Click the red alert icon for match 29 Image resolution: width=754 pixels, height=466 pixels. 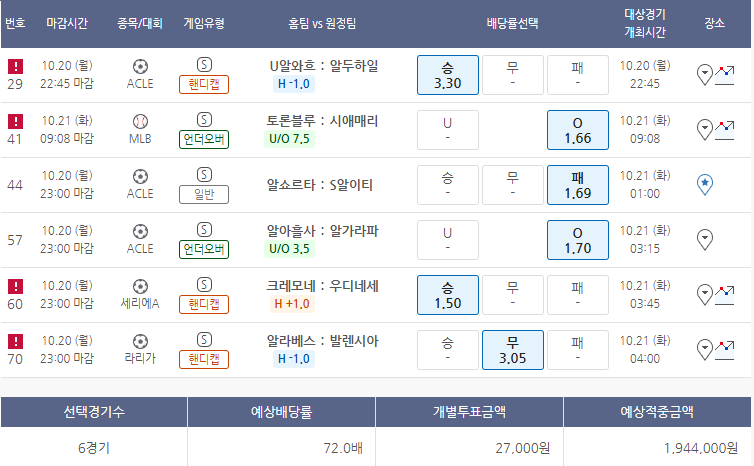(15, 66)
